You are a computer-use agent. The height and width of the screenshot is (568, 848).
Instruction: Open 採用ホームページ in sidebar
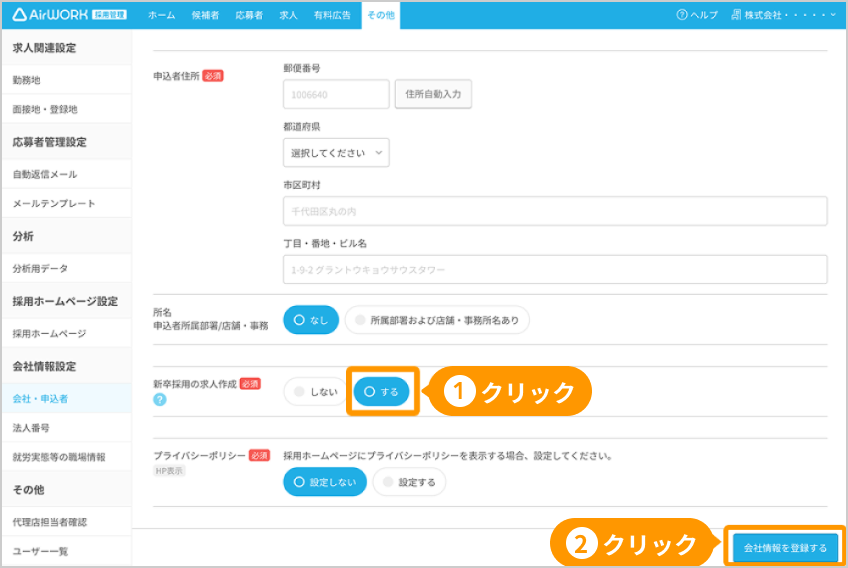click(67, 333)
